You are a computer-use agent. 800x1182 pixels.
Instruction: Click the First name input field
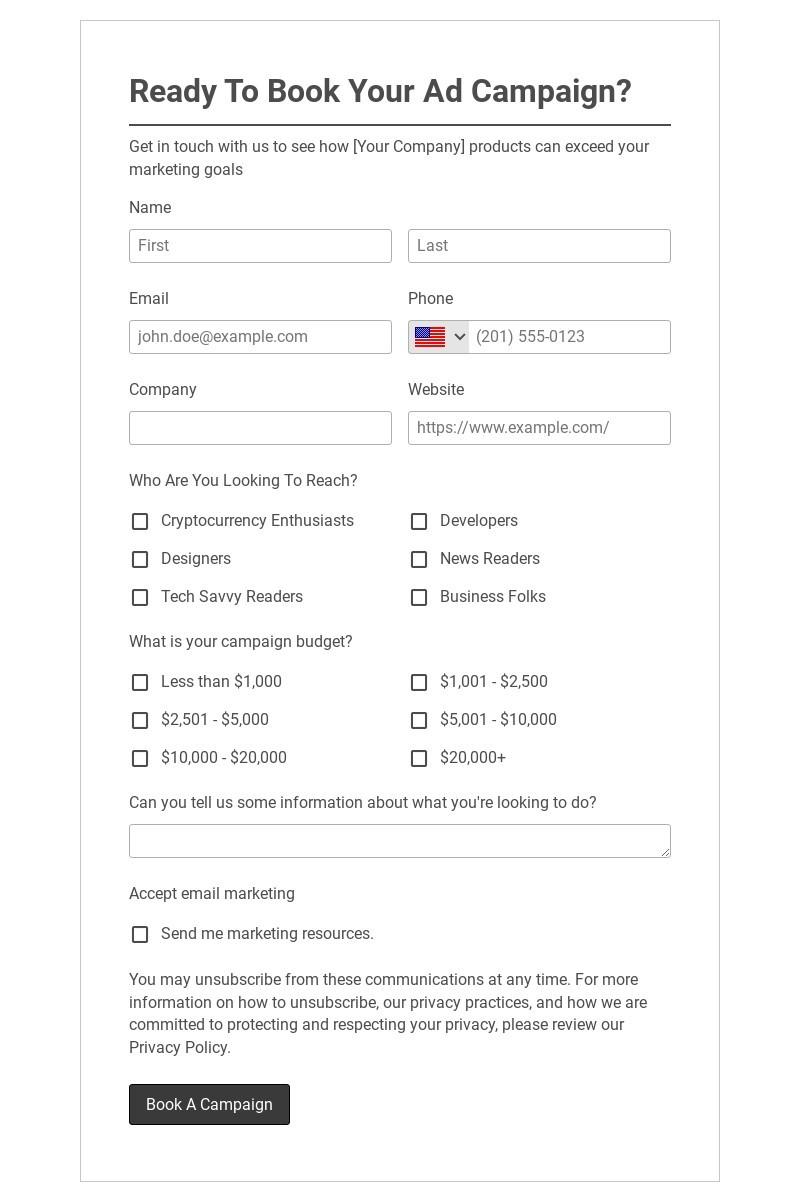click(x=260, y=246)
